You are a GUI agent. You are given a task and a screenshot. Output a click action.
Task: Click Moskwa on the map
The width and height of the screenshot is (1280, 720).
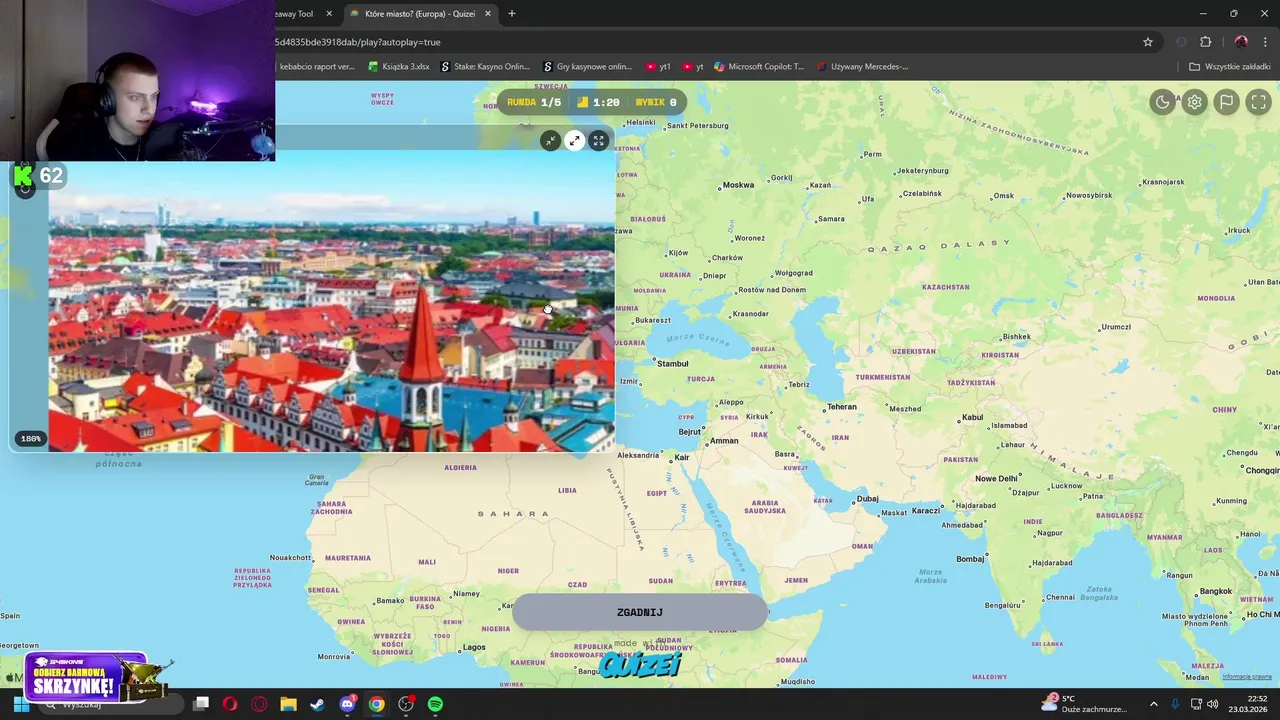[738, 185]
